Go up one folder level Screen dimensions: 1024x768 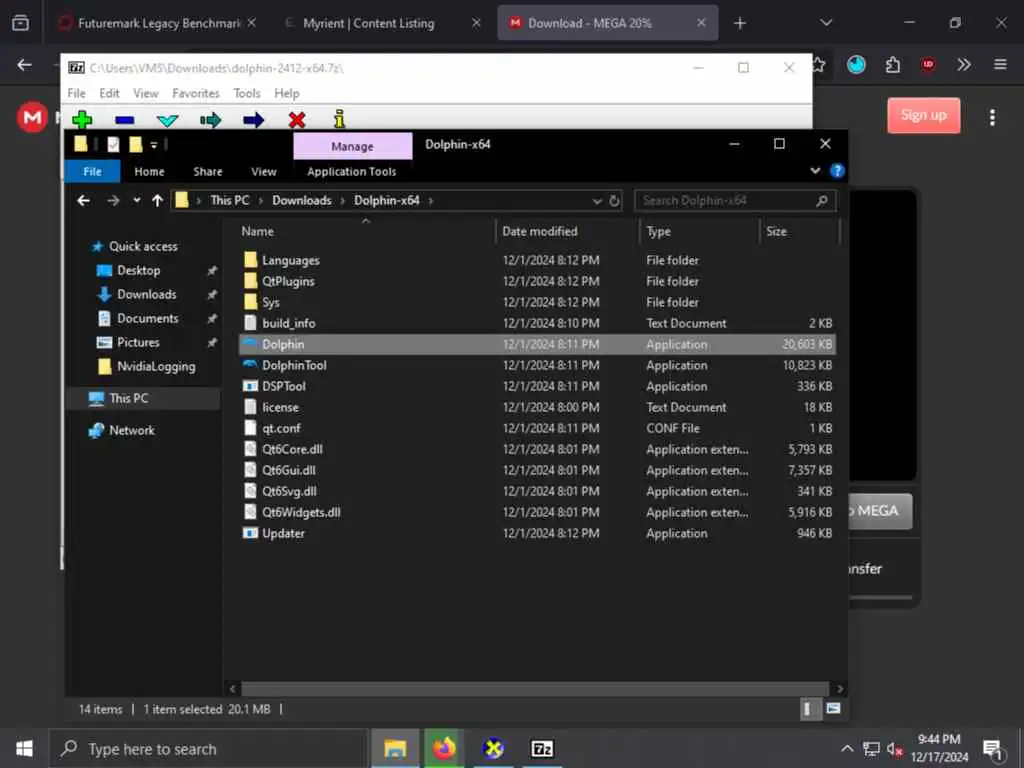tap(157, 200)
